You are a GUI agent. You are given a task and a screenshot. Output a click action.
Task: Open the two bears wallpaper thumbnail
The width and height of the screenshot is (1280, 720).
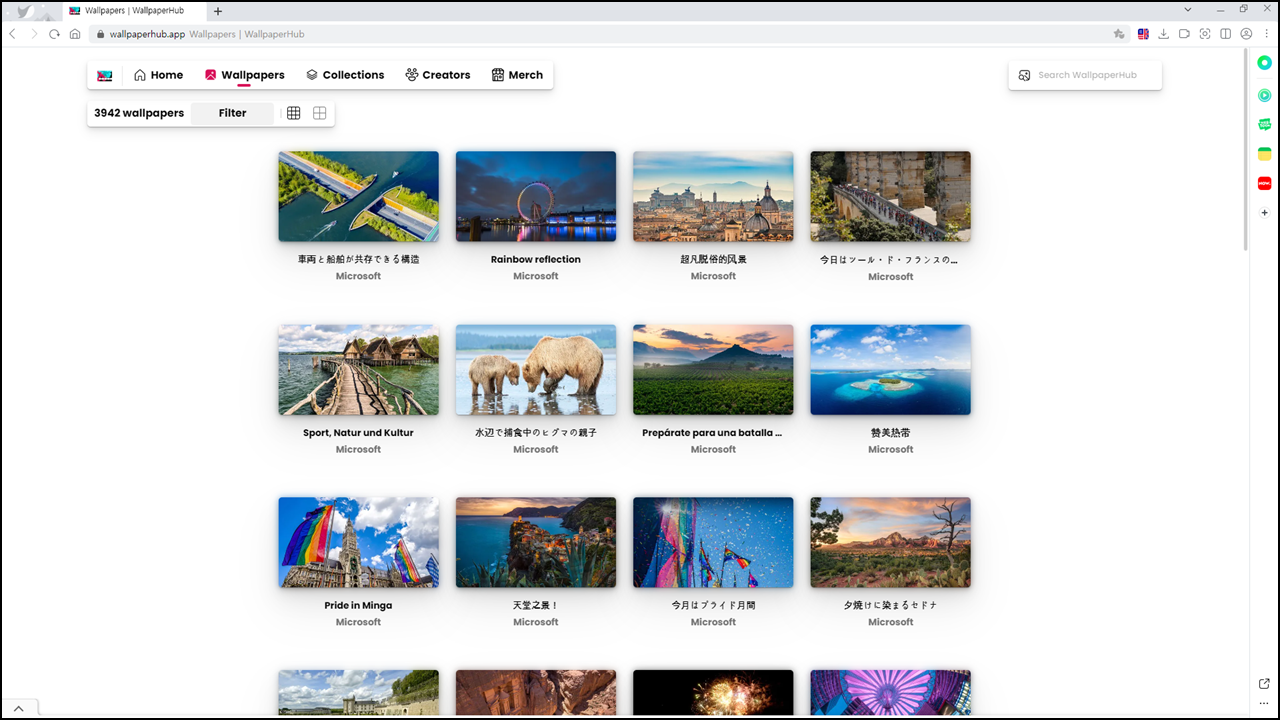pyautogui.click(x=536, y=369)
